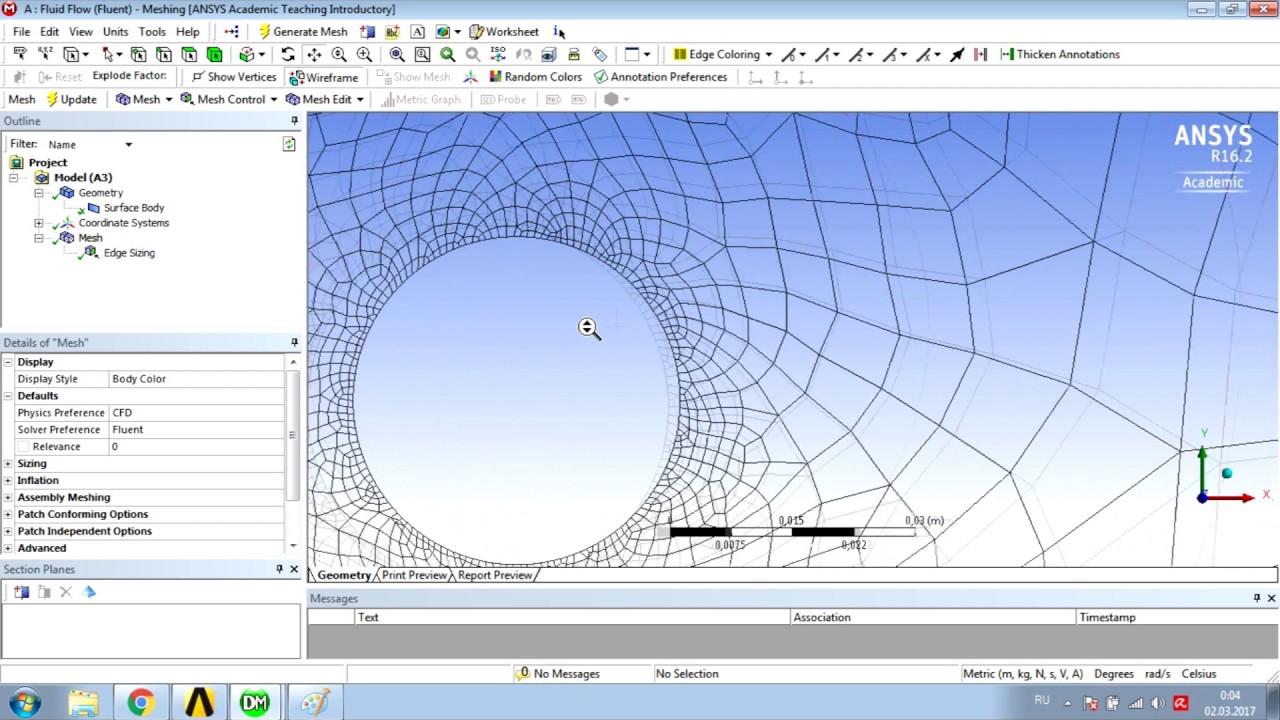Select the Vertex selection filter
Image resolution: width=1280 pixels, height=720 pixels.
[138, 54]
